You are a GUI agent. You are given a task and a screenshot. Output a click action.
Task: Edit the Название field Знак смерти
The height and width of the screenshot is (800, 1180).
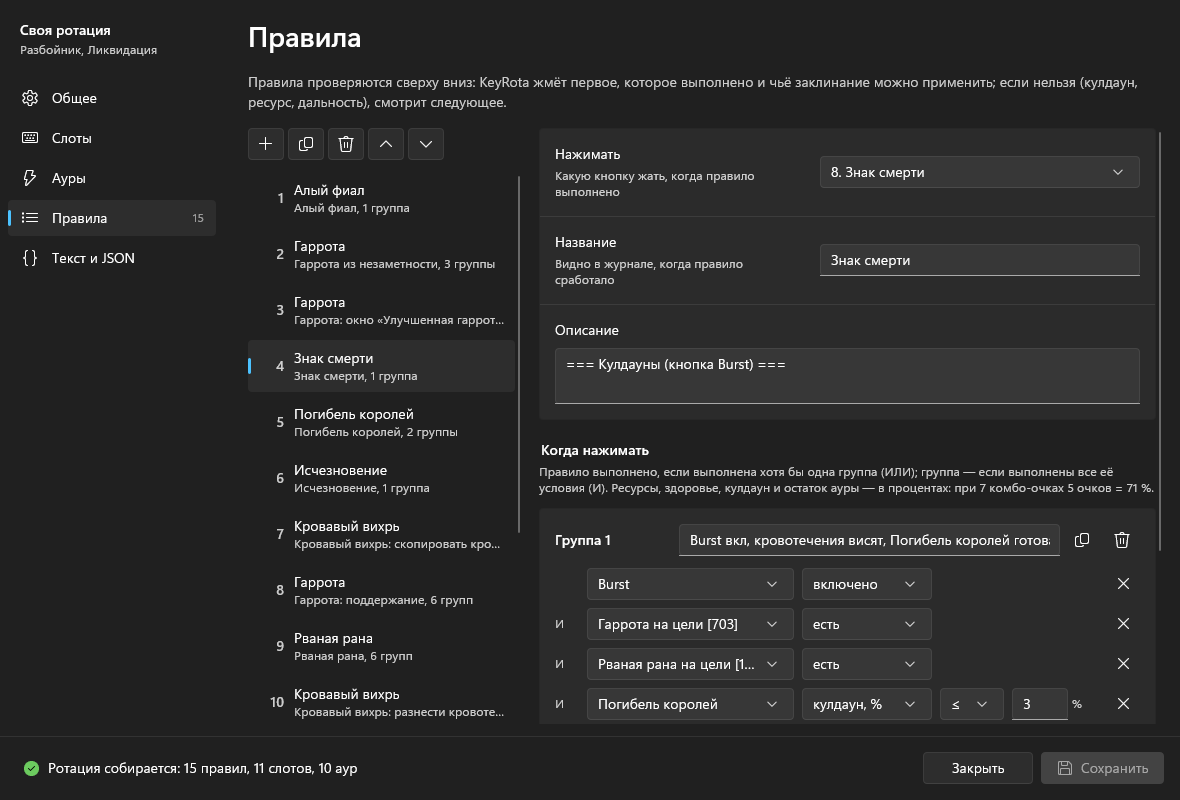pyautogui.click(x=979, y=260)
